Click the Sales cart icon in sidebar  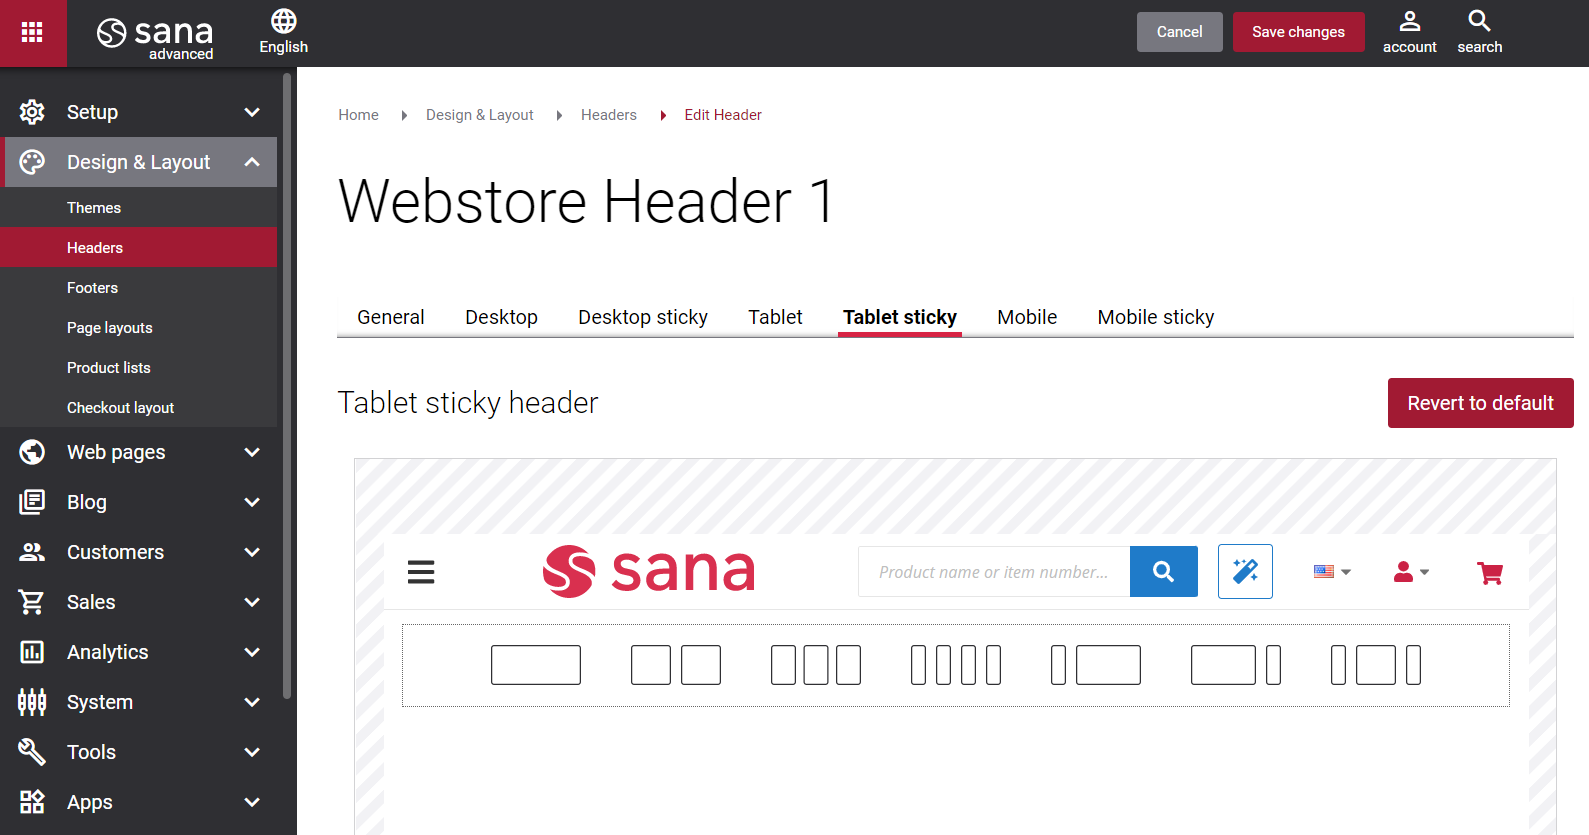click(x=32, y=602)
